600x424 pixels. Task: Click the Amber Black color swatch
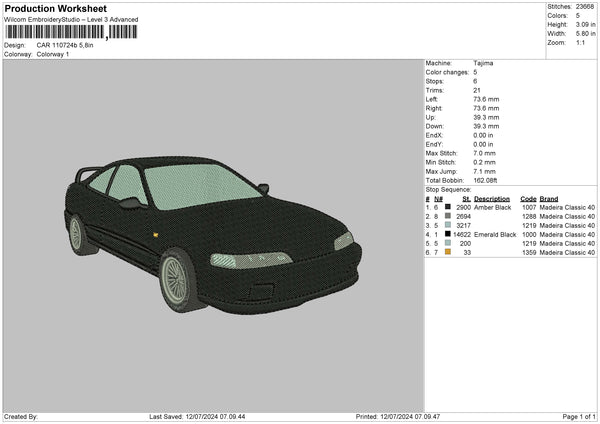coord(446,207)
